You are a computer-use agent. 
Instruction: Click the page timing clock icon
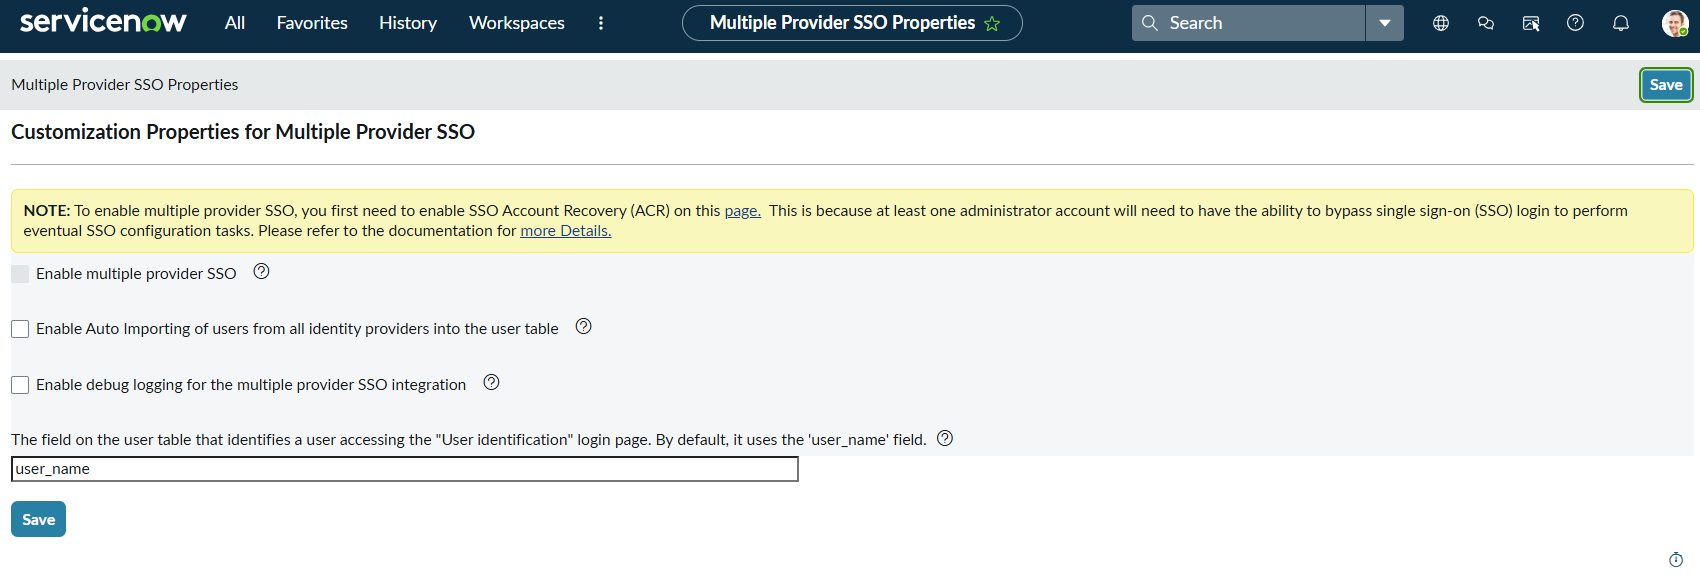click(x=1676, y=560)
